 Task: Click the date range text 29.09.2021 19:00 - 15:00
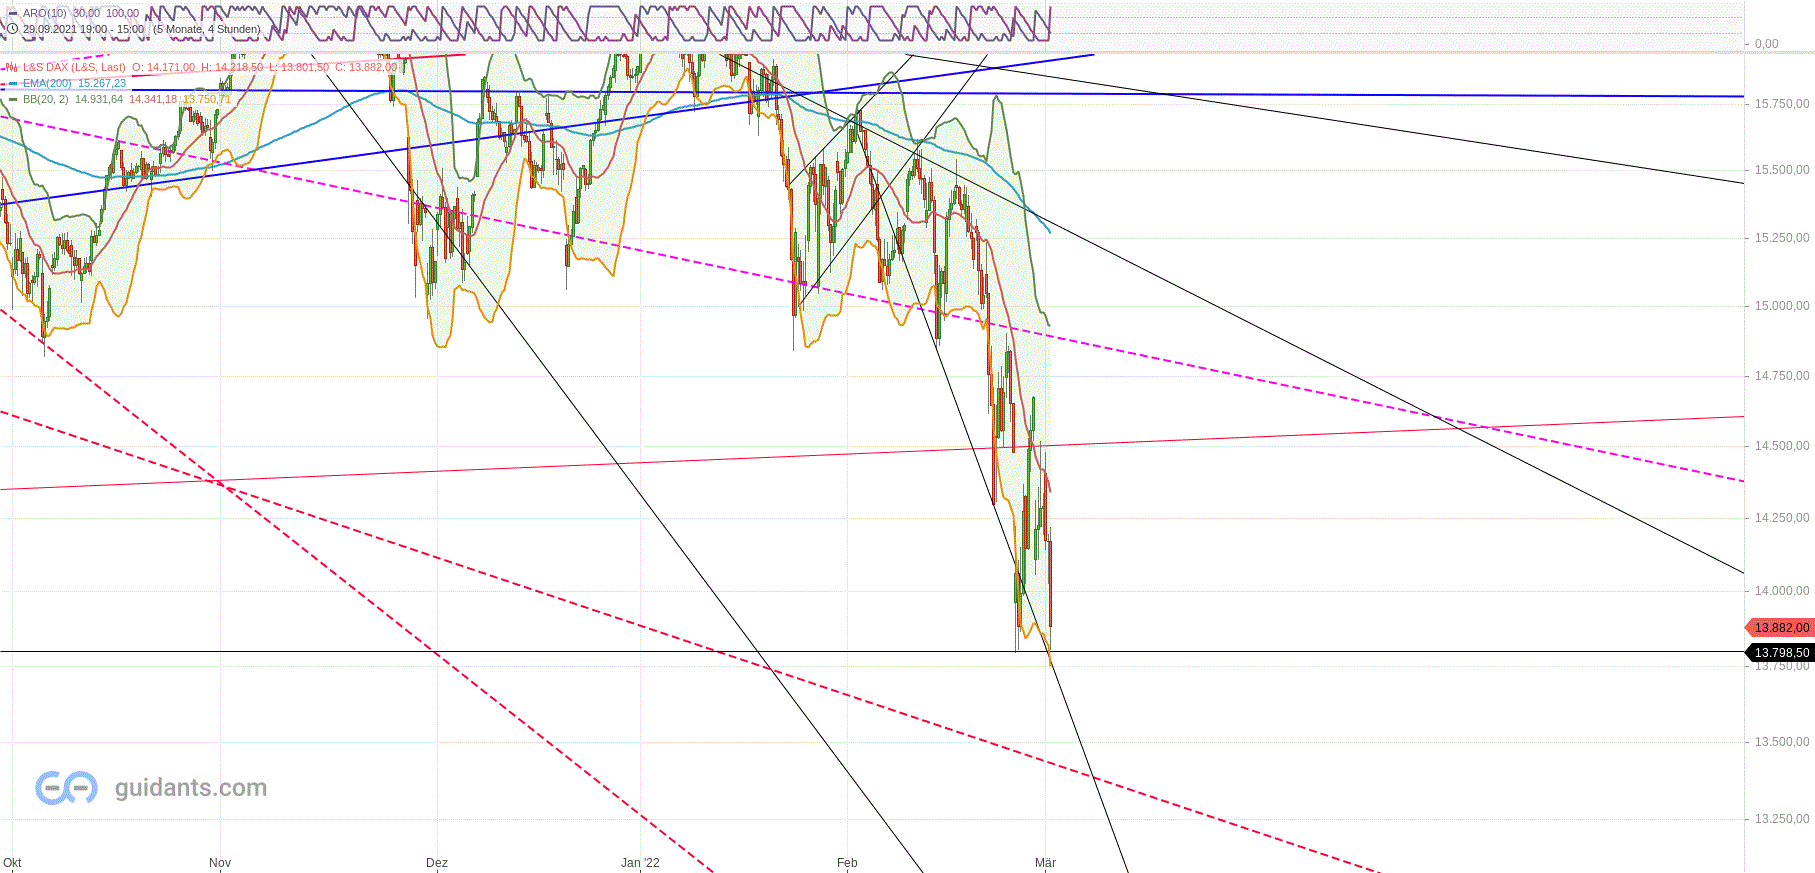tap(83, 29)
